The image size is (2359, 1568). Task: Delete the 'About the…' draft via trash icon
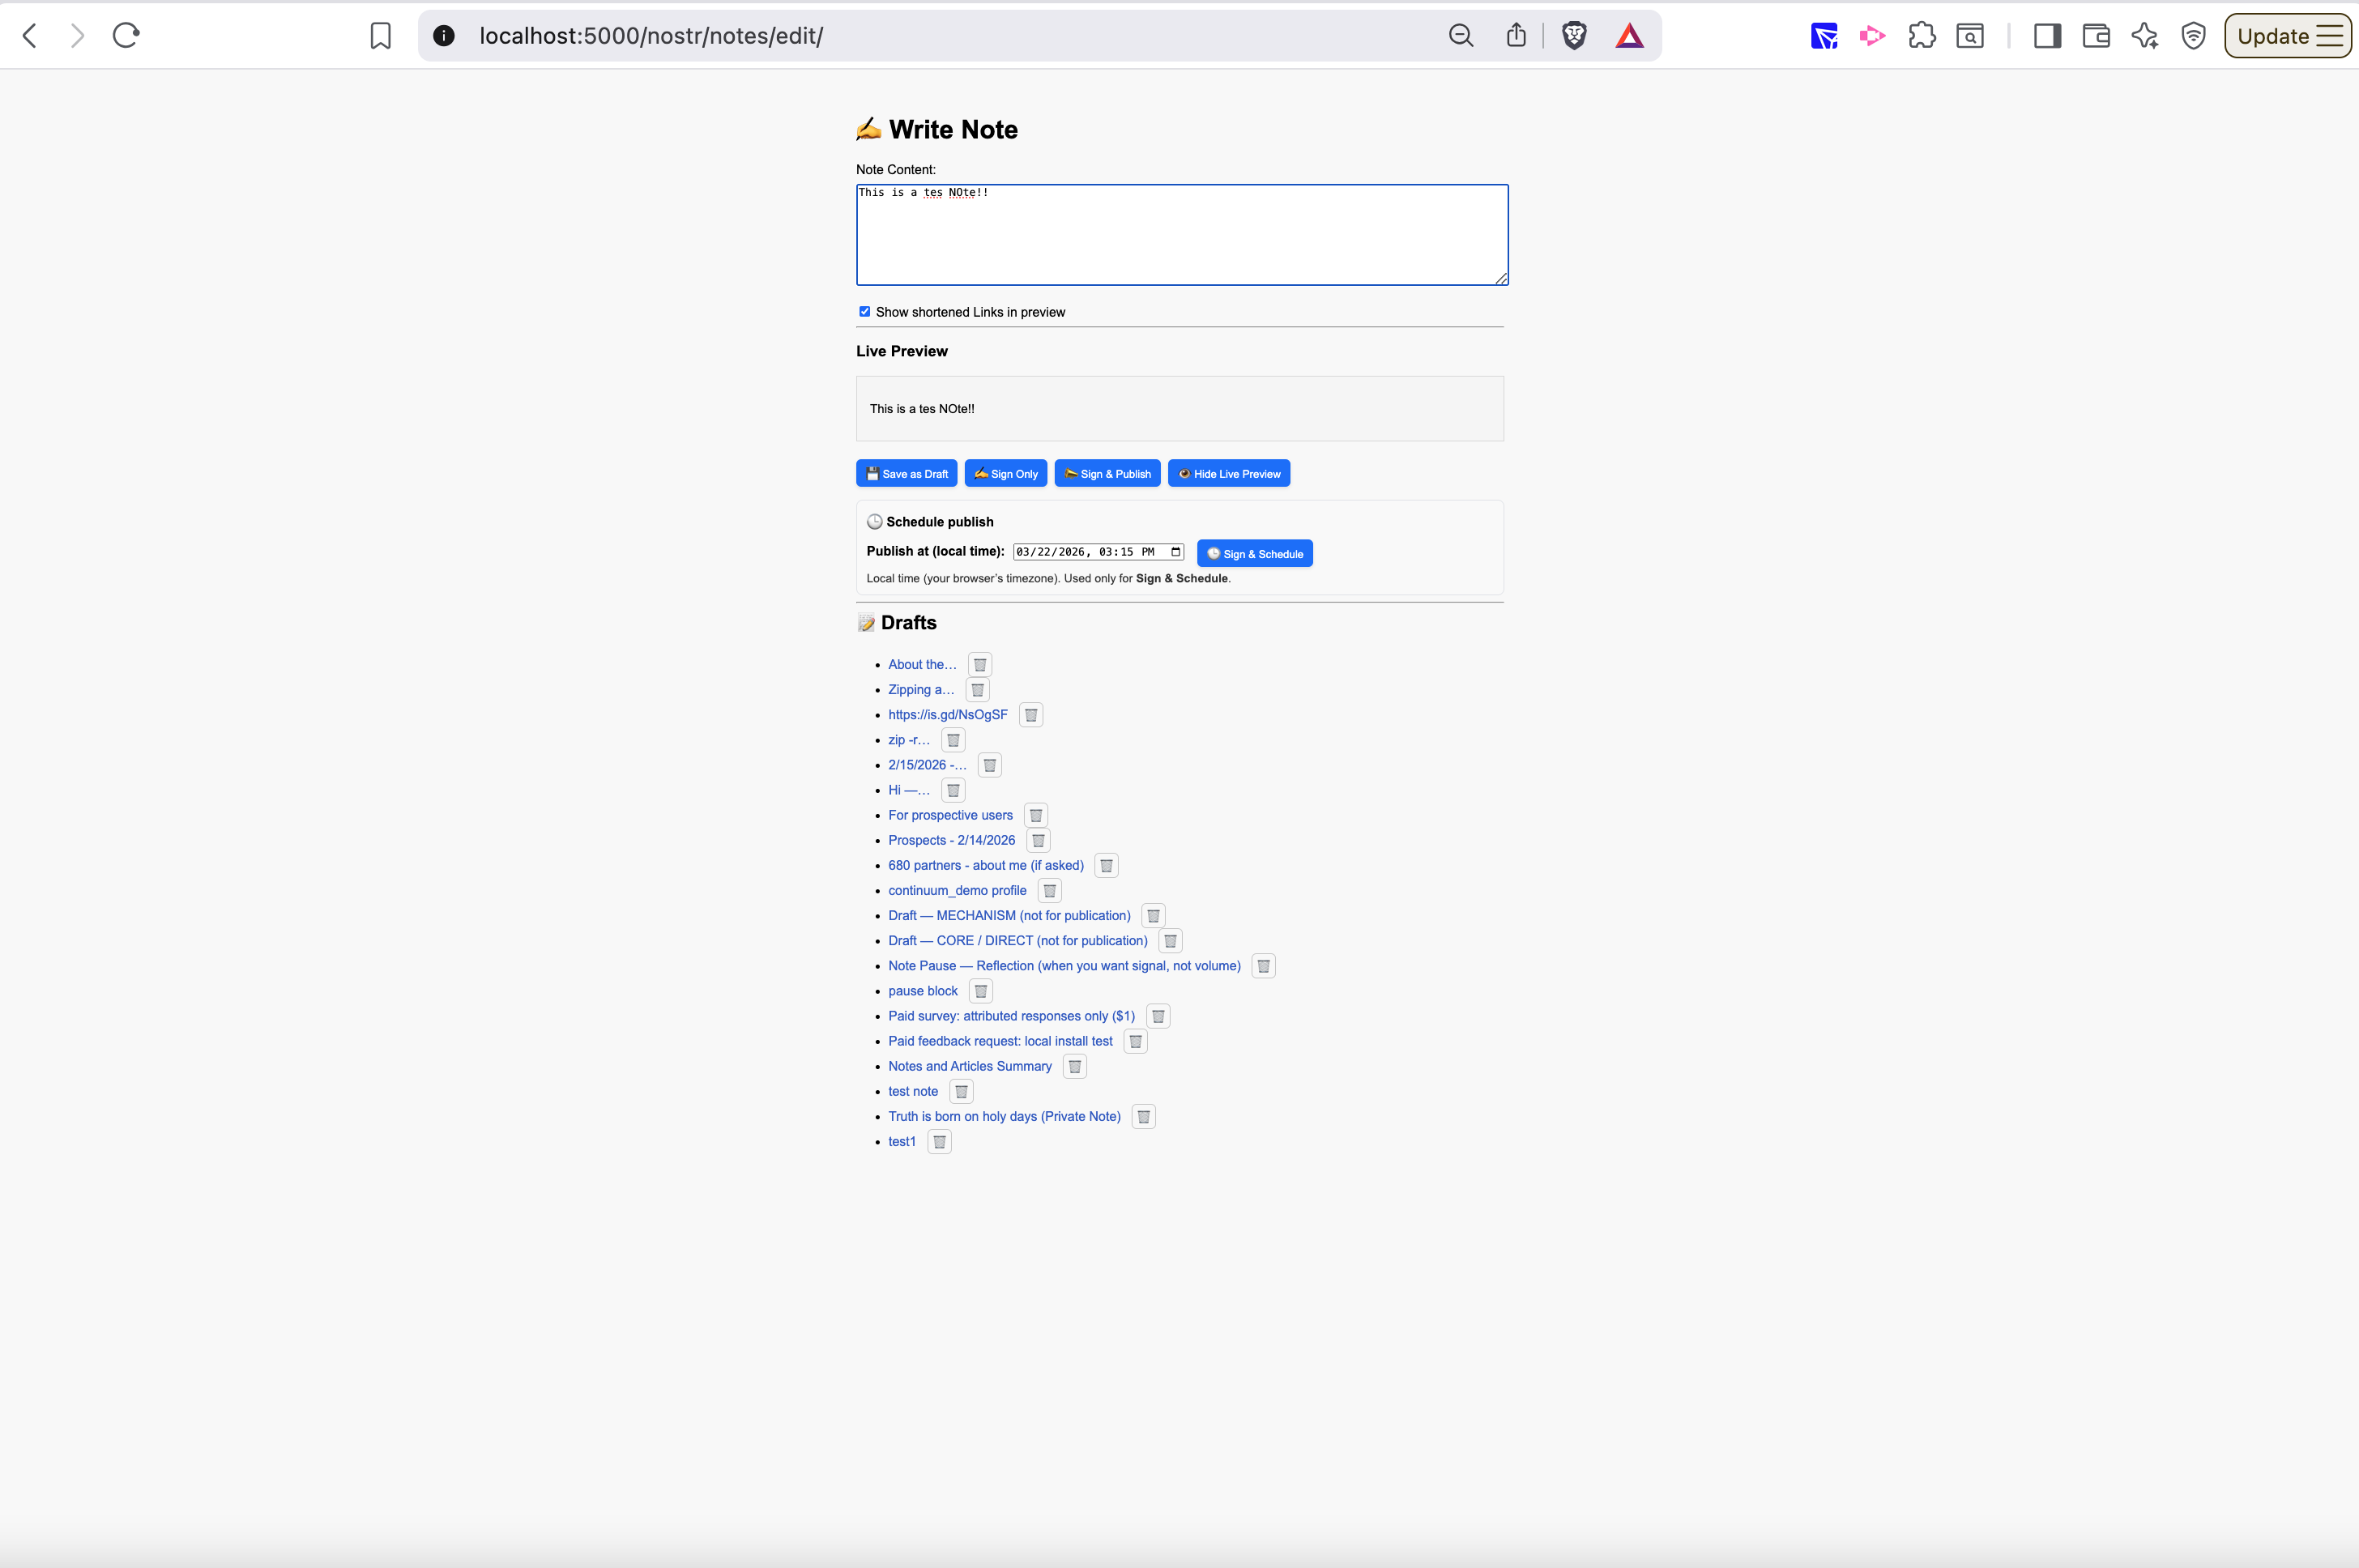(980, 665)
